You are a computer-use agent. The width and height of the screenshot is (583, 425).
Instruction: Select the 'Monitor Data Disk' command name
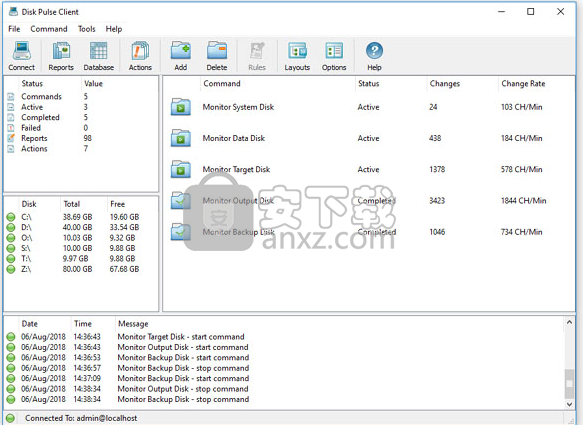click(233, 138)
